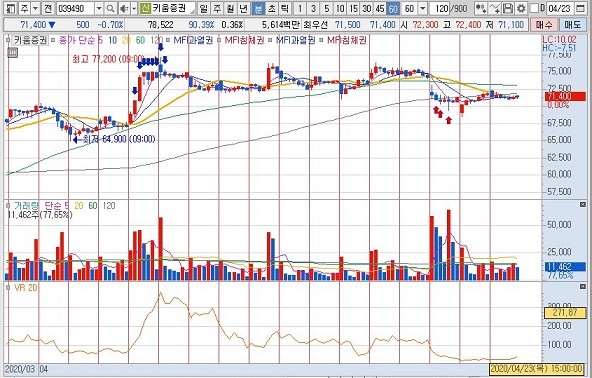Toggle the D checkbox
This screenshot has width=592, height=378.
pos(534,8)
